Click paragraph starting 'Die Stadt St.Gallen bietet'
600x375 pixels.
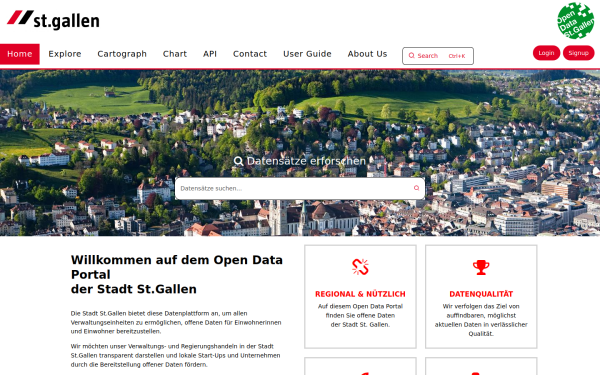(x=176, y=322)
